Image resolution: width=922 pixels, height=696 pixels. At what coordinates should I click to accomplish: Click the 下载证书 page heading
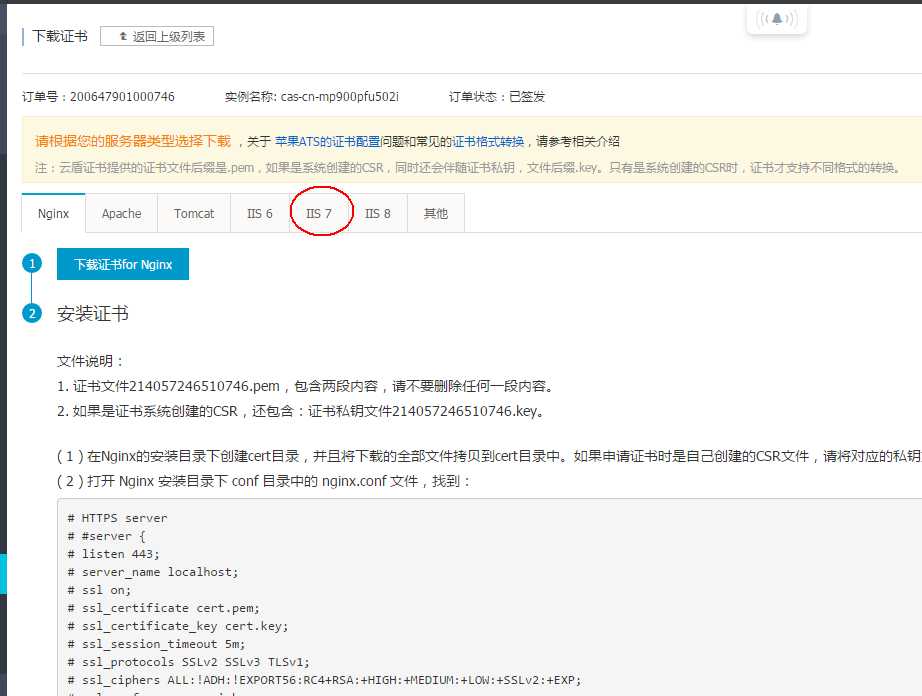point(59,36)
